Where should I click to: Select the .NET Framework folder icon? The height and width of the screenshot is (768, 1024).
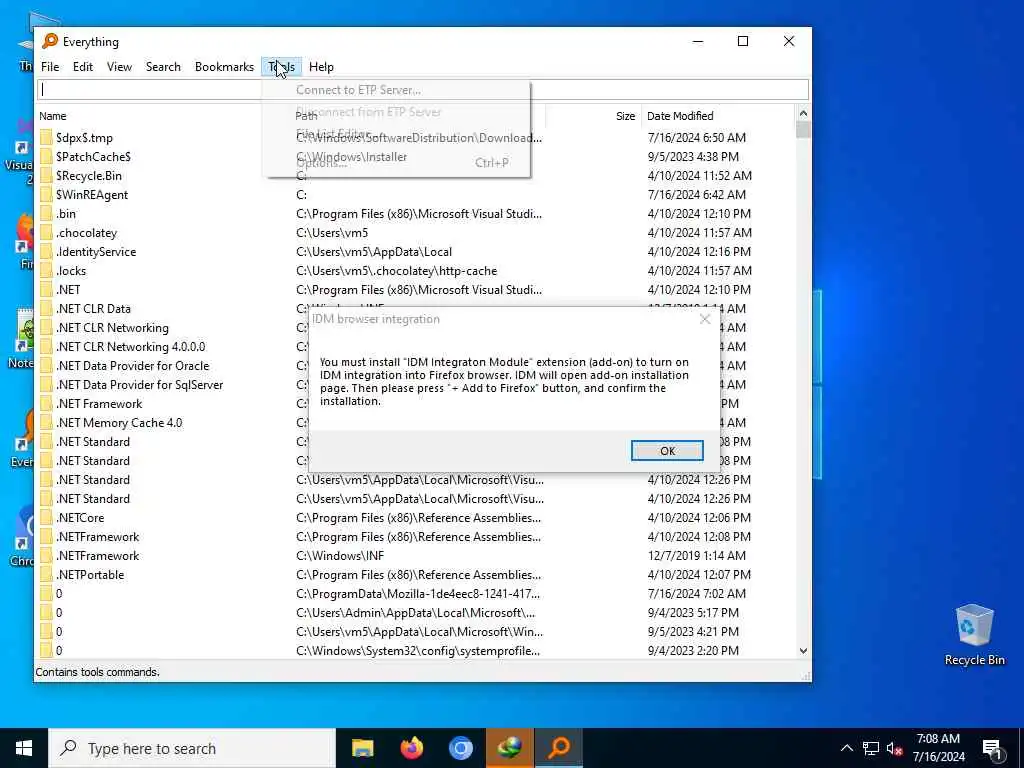[46, 404]
